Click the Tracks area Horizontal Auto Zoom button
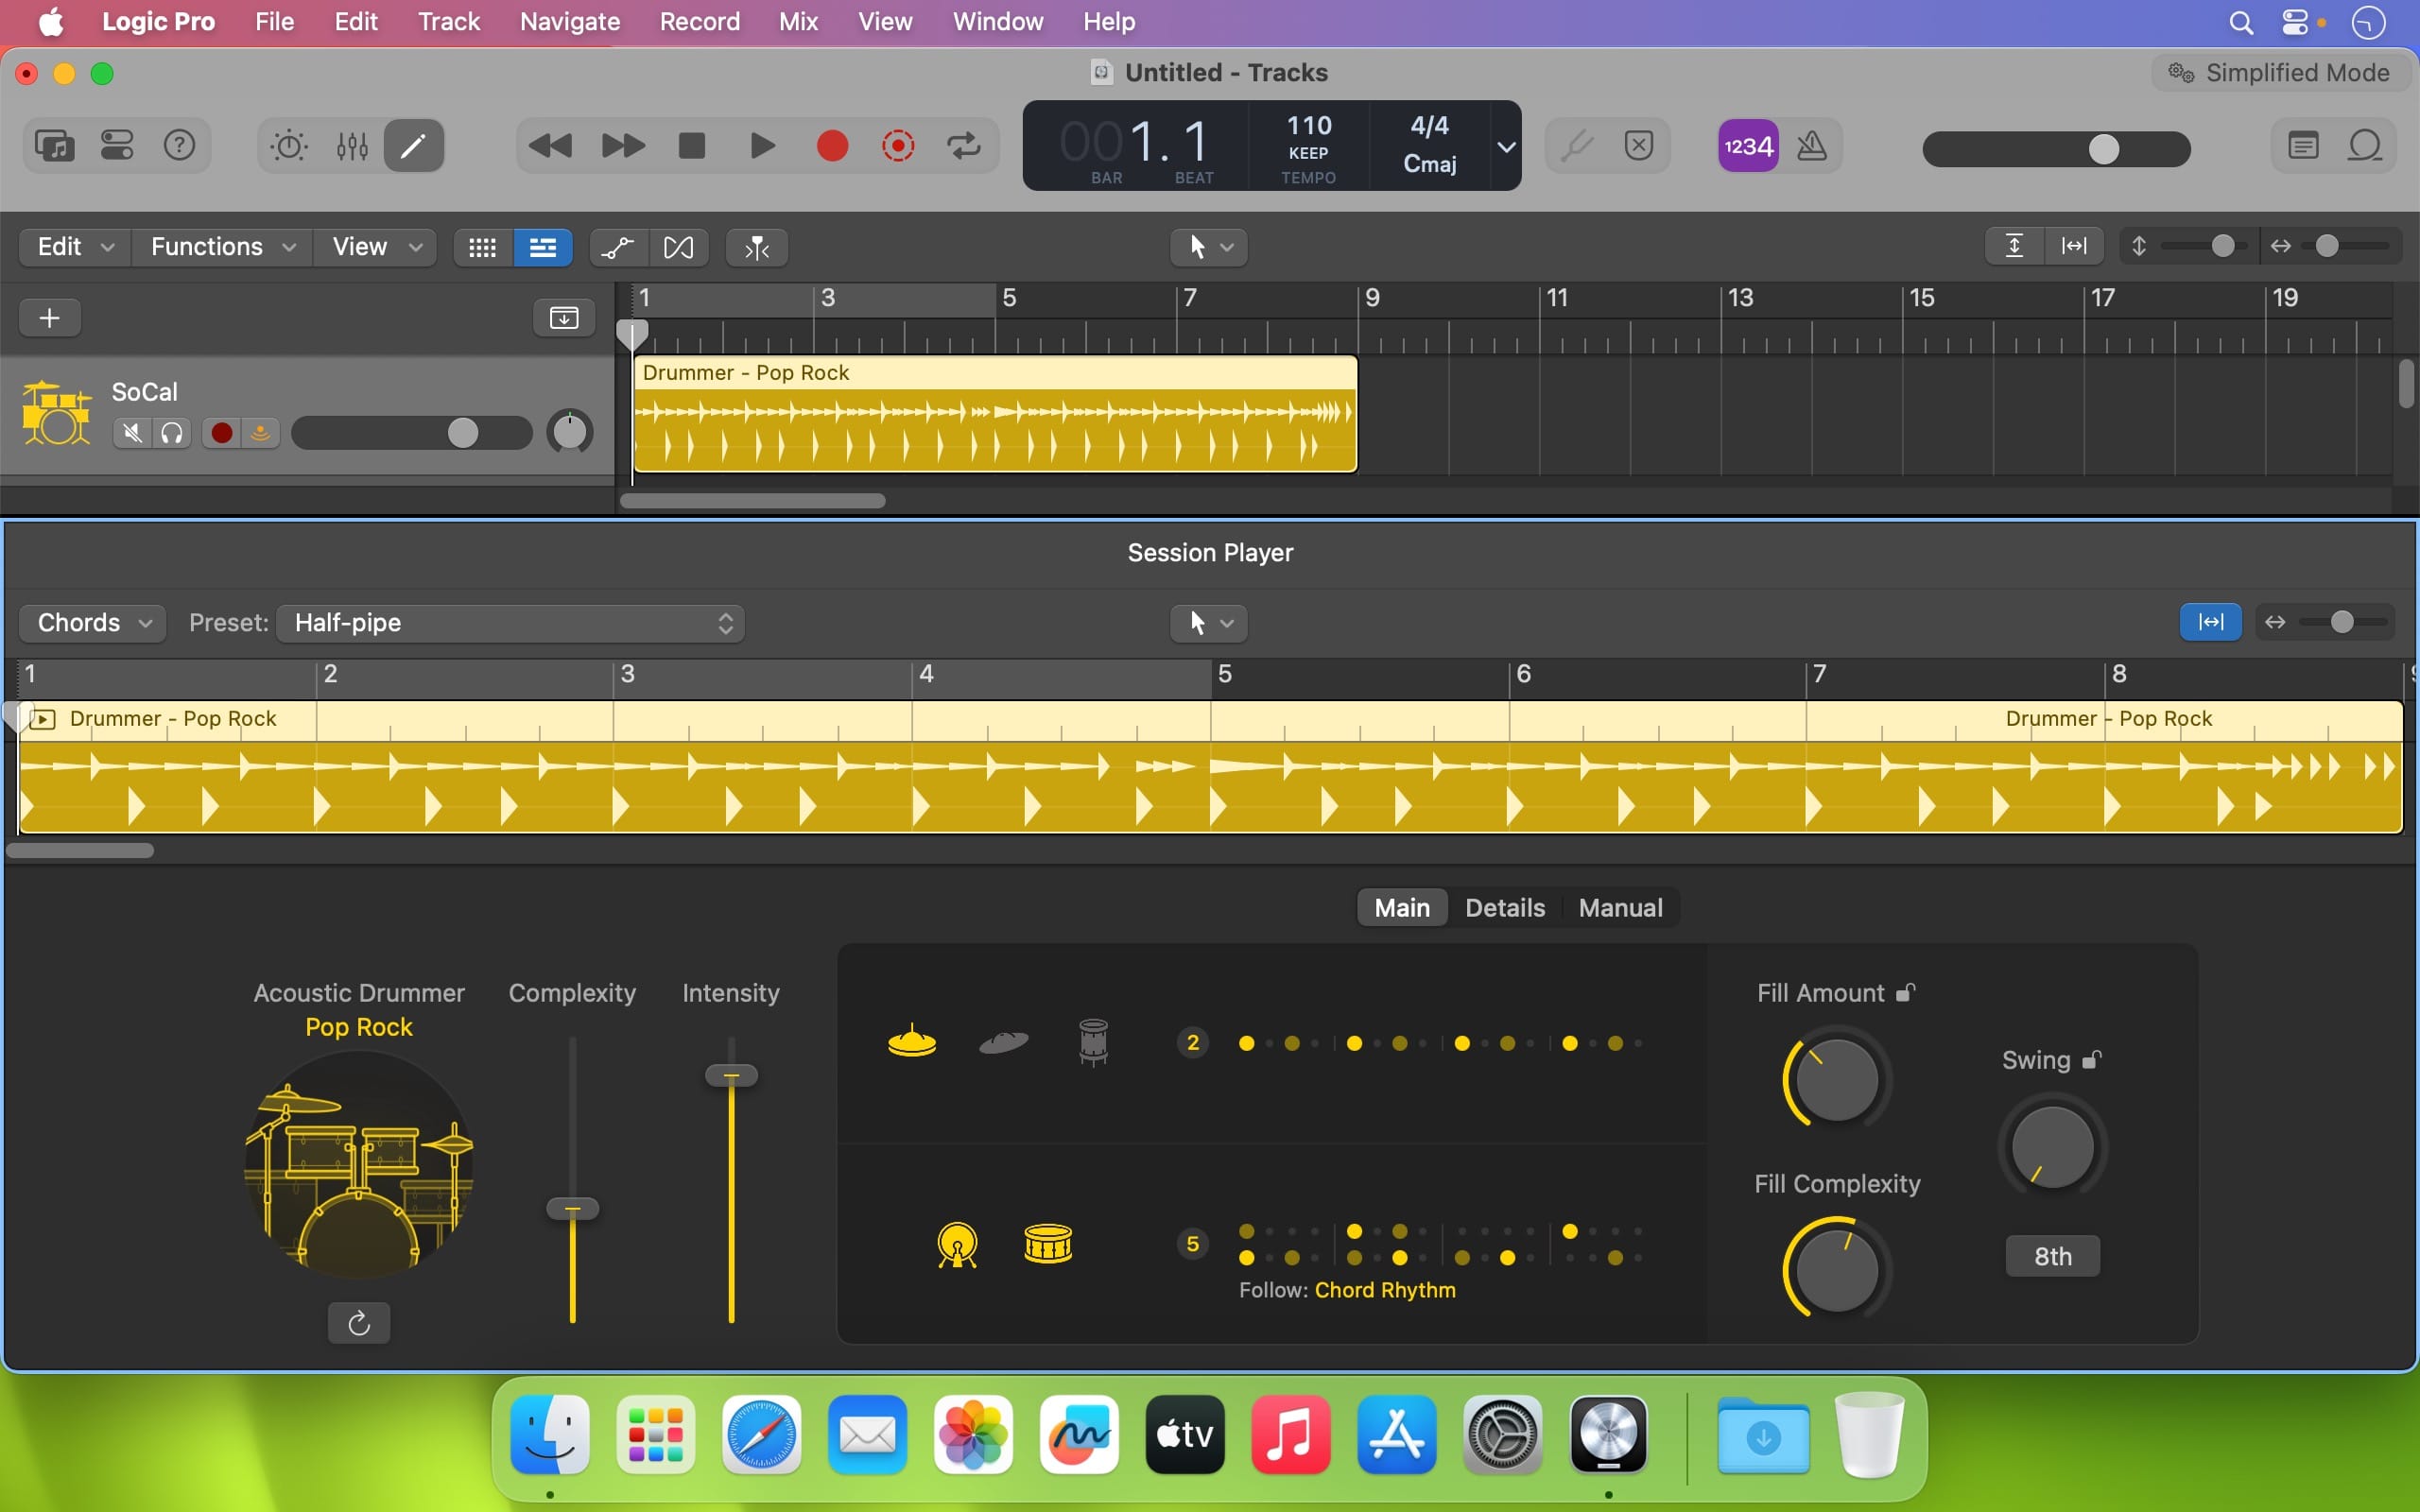Viewport: 2420px width, 1512px height. [x=2074, y=246]
